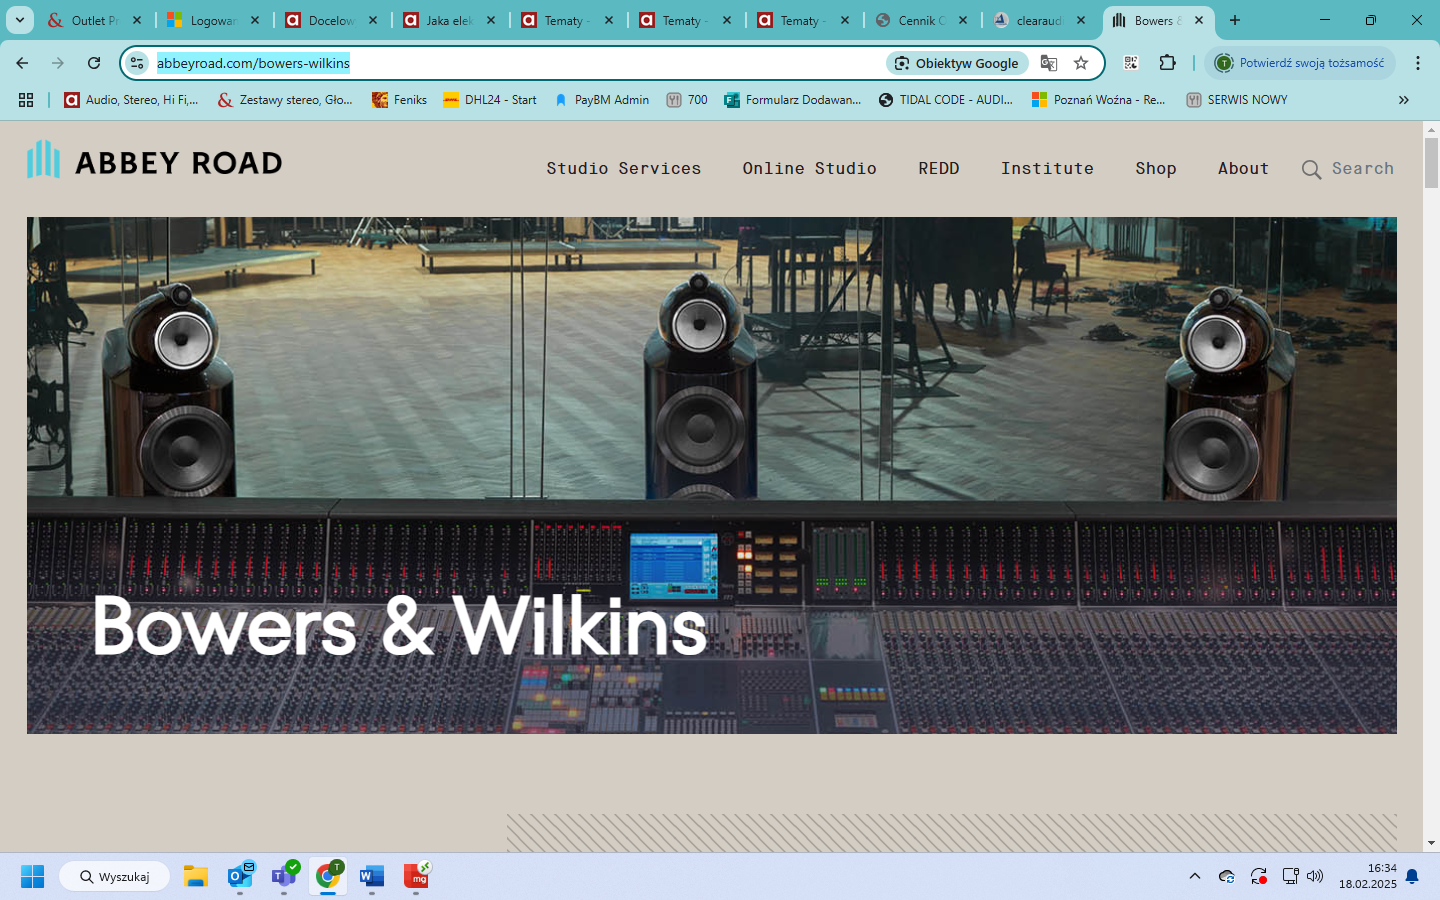Go forward to the next page
Image resolution: width=1440 pixels, height=900 pixels.
58,63
